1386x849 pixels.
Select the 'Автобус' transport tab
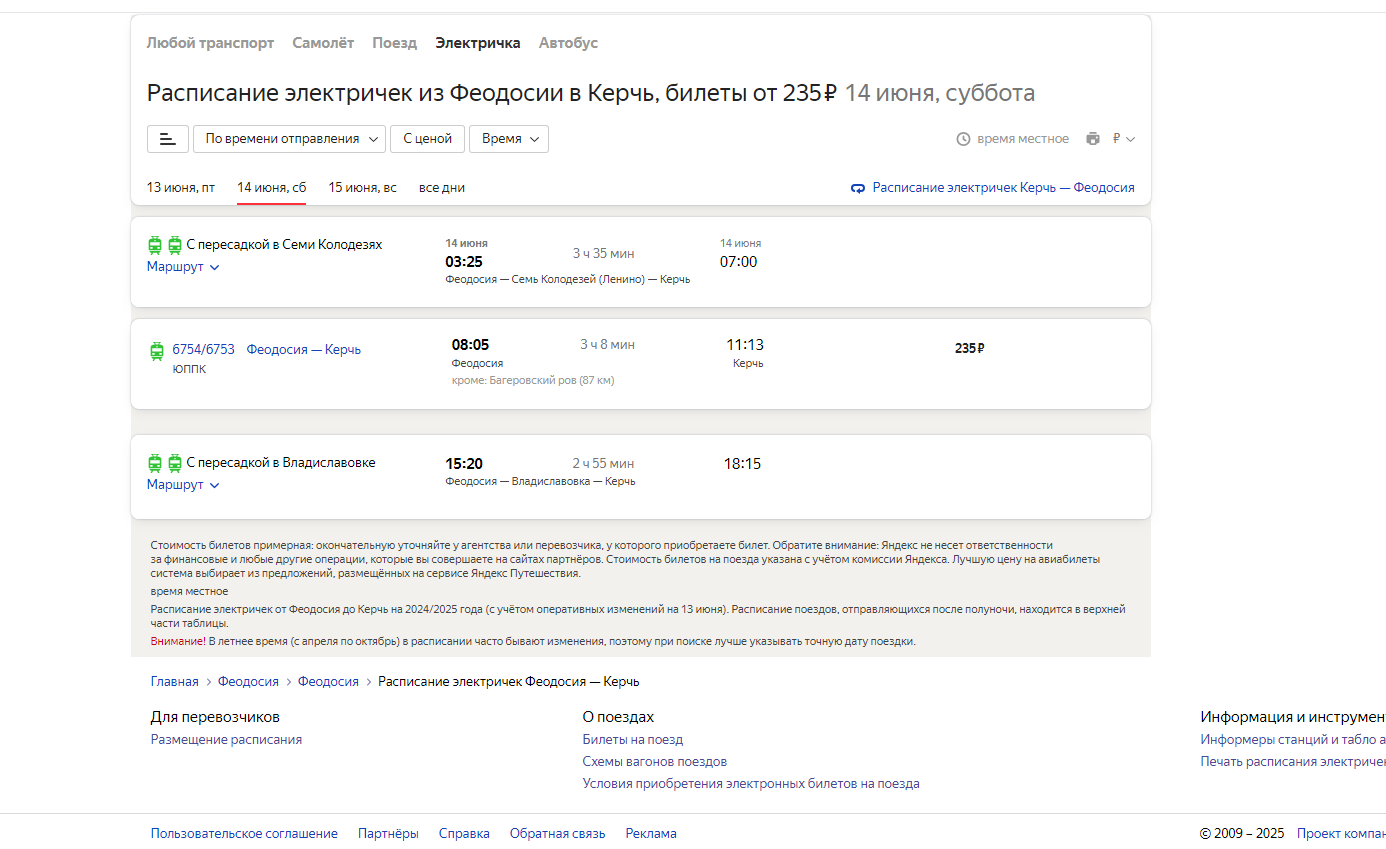pos(568,43)
